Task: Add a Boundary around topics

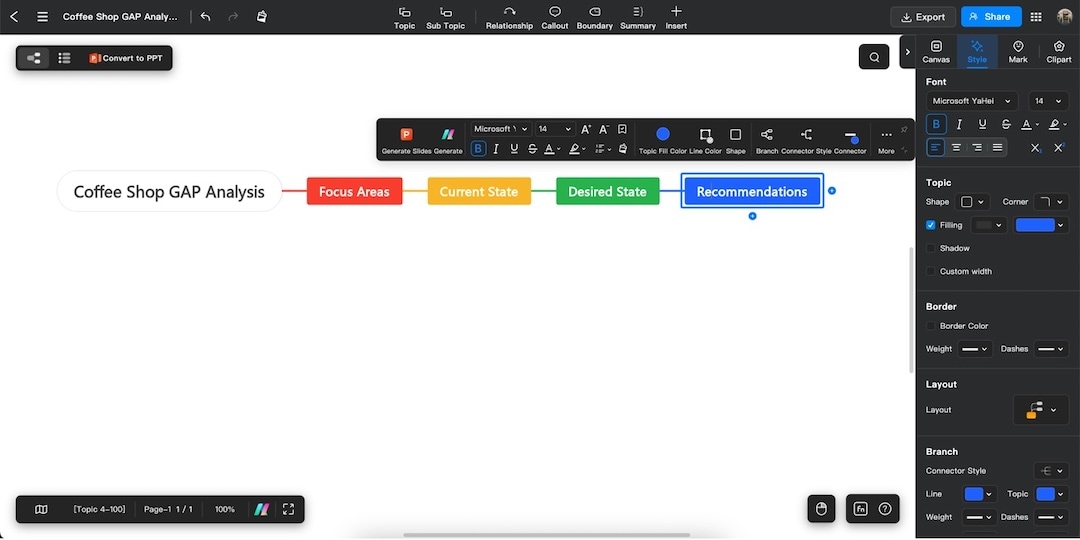Action: click(x=594, y=17)
